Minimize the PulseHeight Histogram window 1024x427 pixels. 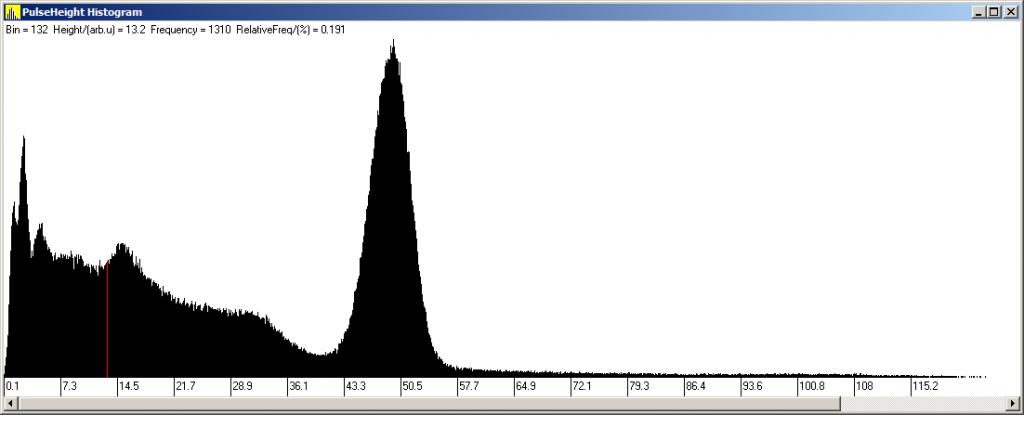977,11
